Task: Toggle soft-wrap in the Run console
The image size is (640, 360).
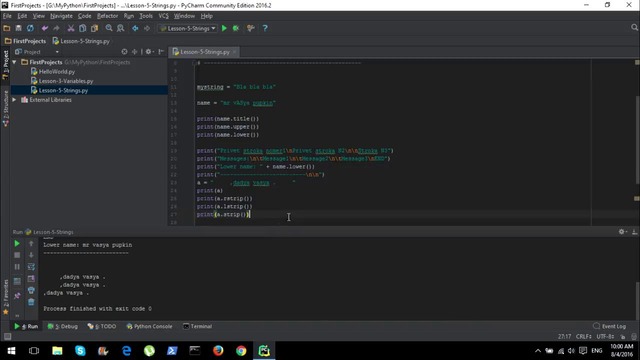Action: click(31, 267)
